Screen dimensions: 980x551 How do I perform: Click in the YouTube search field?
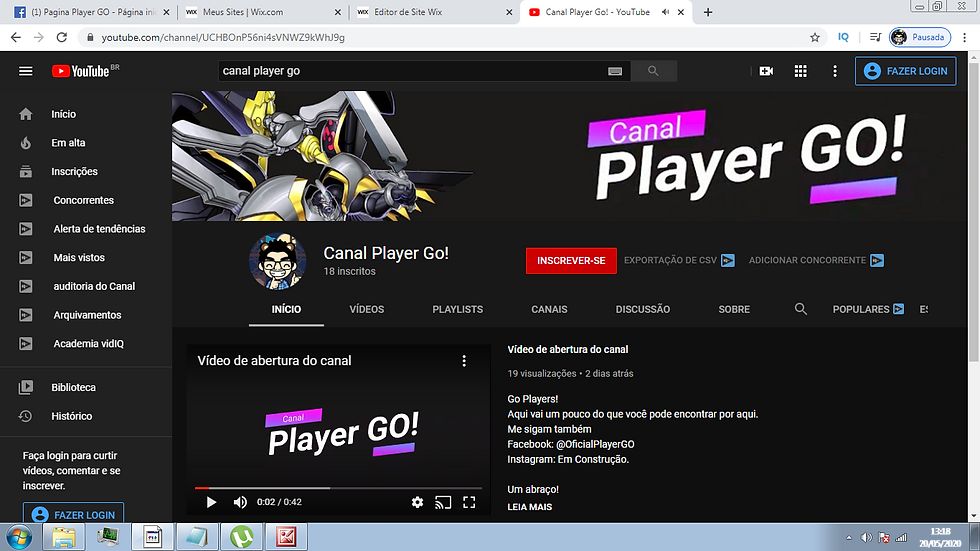tap(412, 71)
